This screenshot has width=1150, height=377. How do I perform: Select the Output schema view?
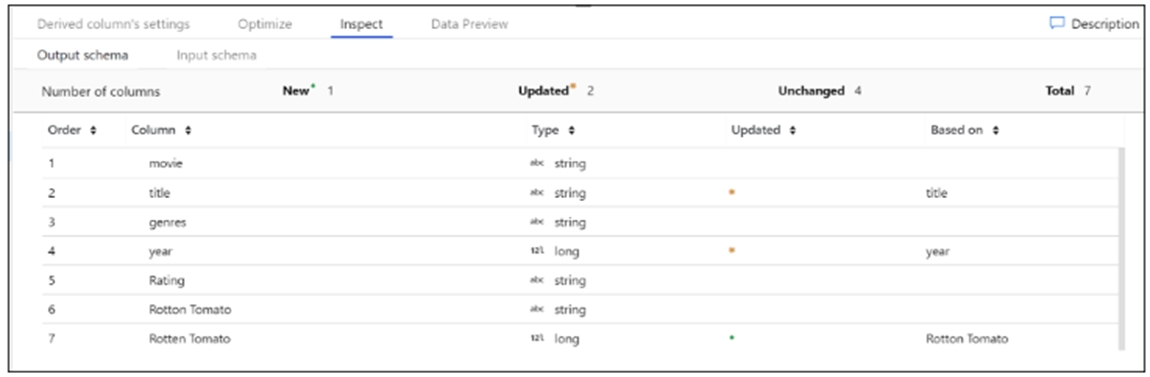click(83, 55)
